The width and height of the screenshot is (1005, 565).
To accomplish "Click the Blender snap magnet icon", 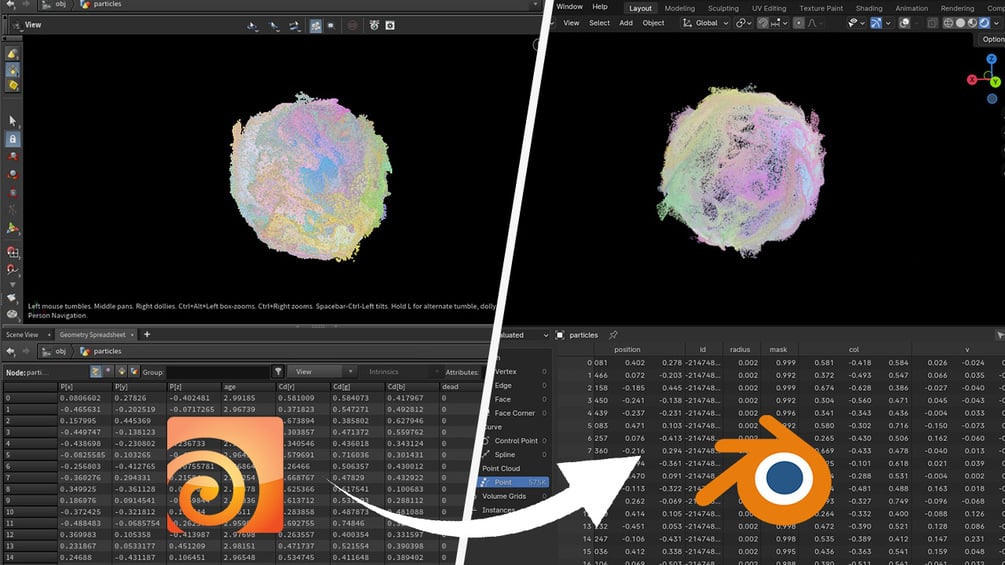I will click(763, 23).
